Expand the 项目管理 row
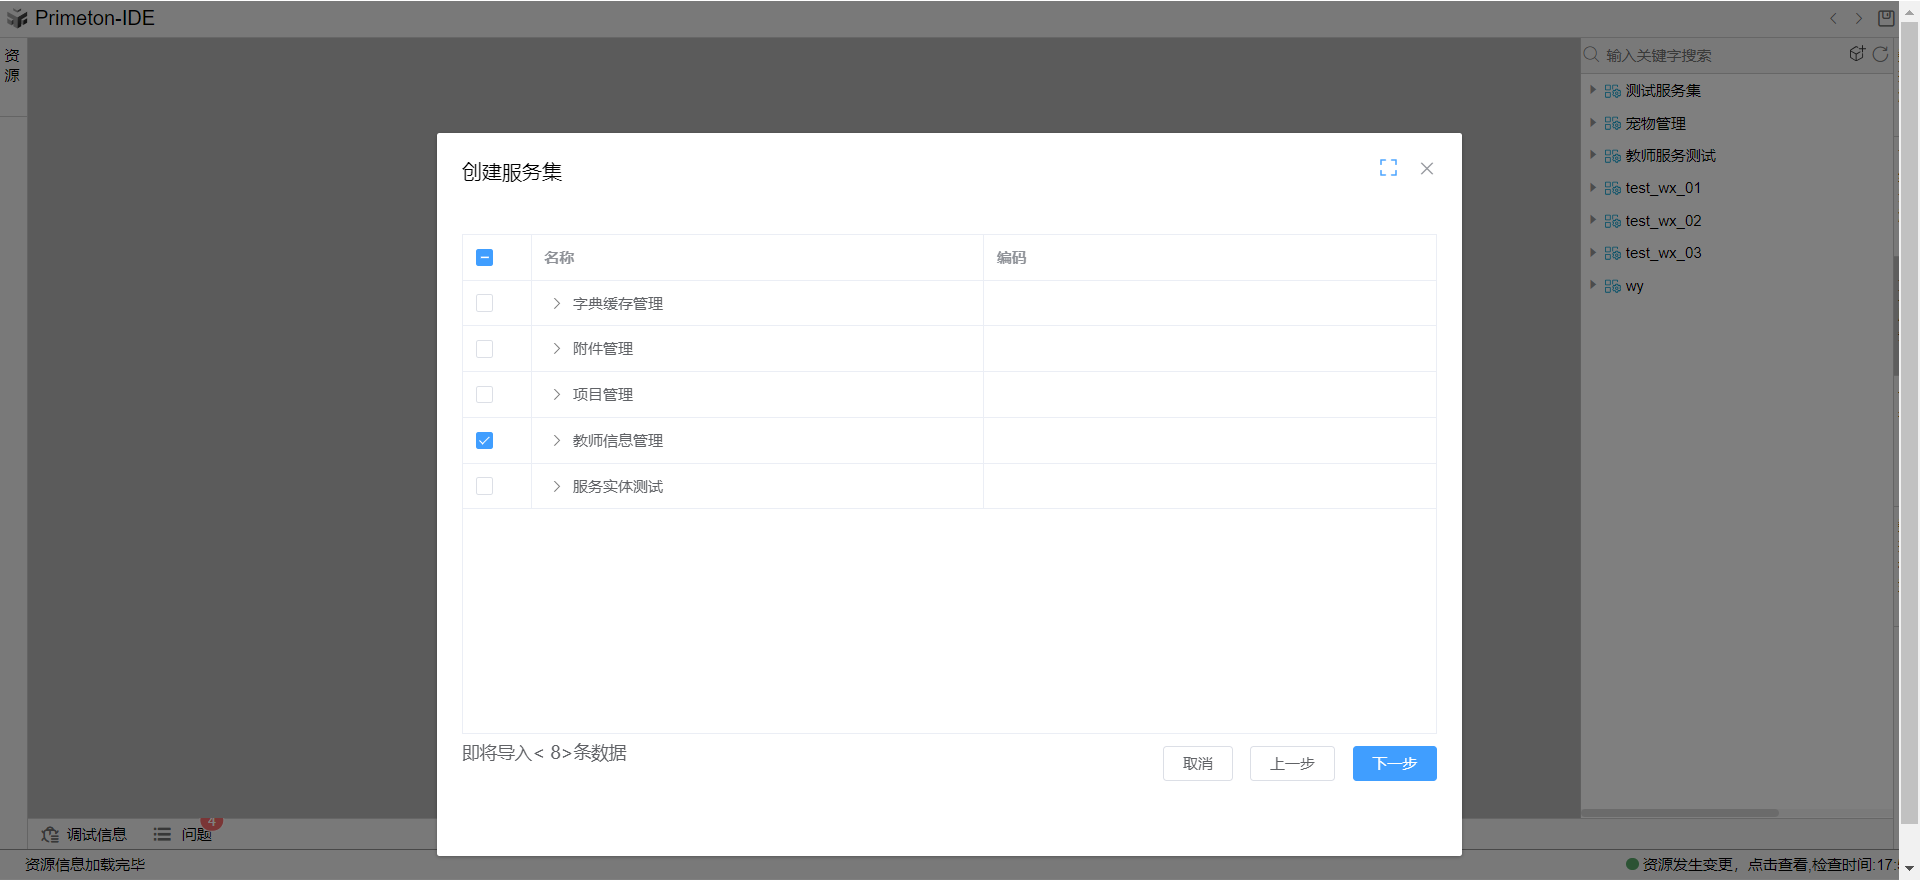 coord(557,395)
